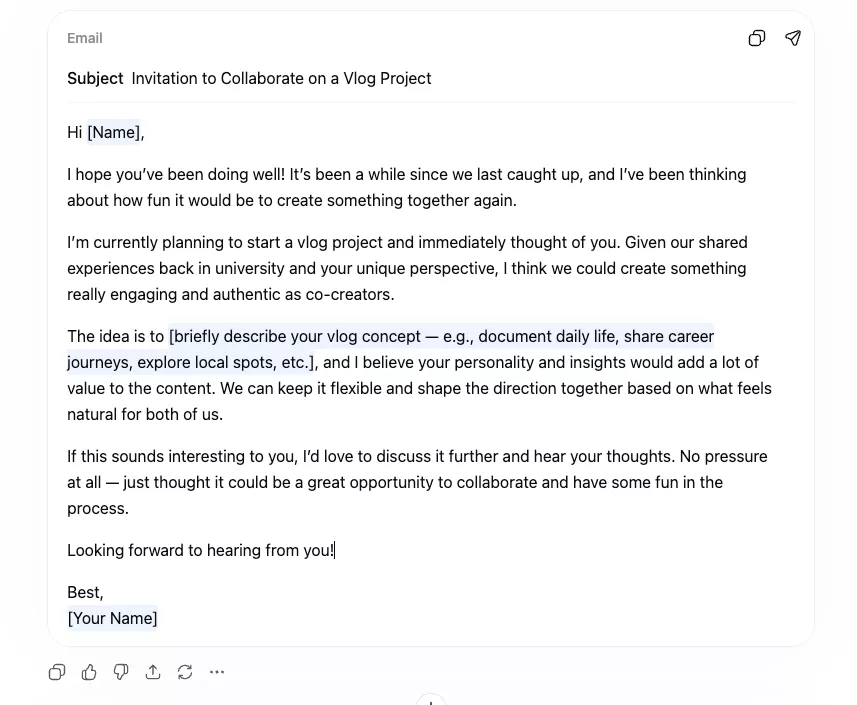Image resolution: width=857 pixels, height=705 pixels.
Task: Select the [Your Name] placeholder in the signature
Action: 112,618
